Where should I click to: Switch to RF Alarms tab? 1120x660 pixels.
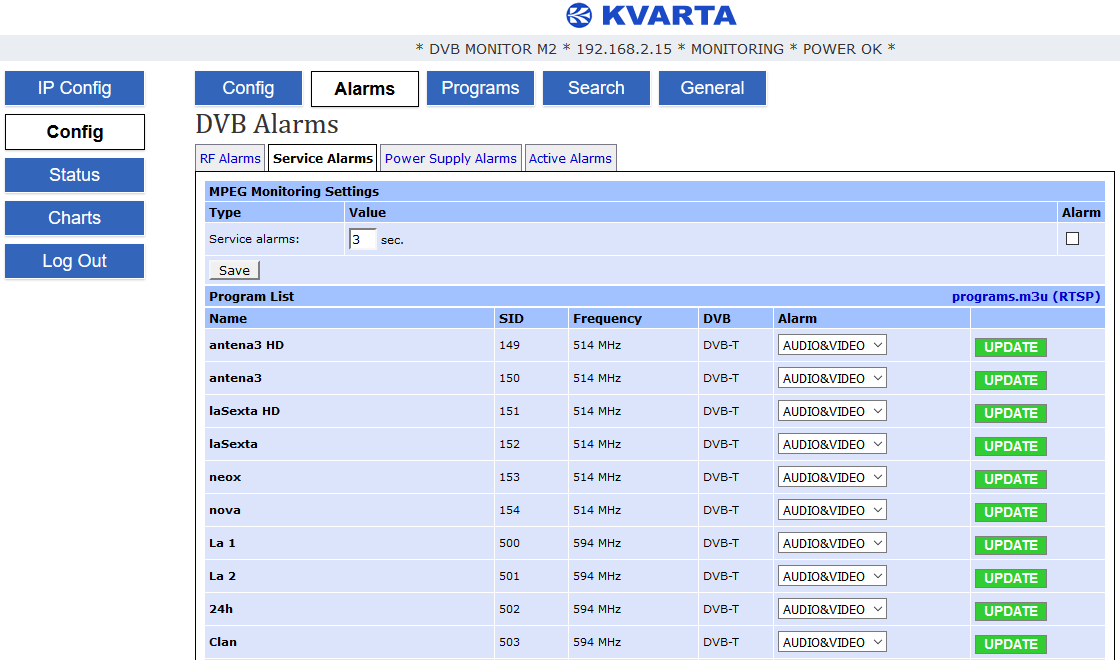[x=230, y=159]
